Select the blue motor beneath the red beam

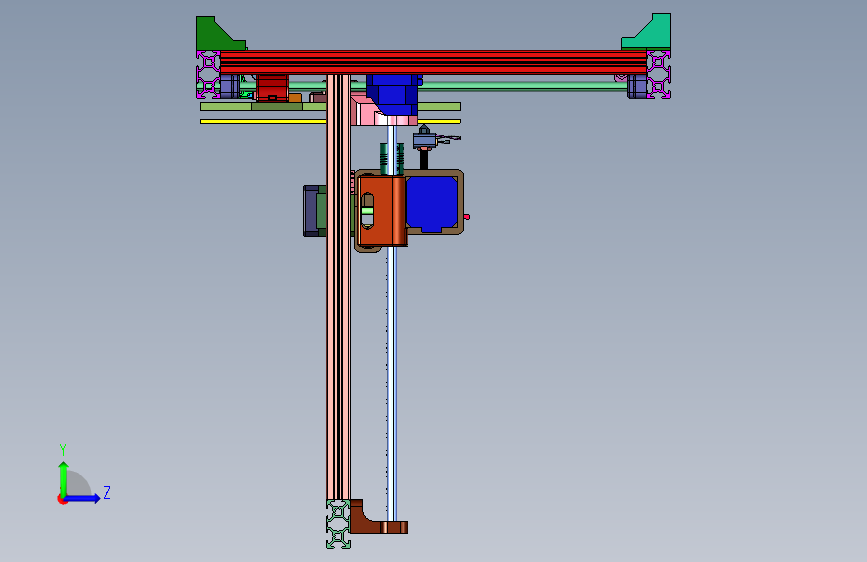pos(393,94)
